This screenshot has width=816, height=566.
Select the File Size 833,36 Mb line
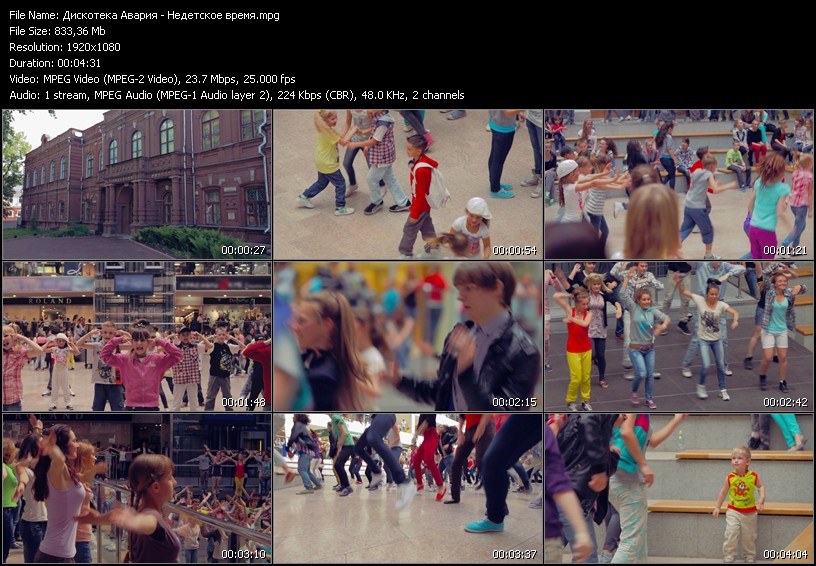coord(57,31)
